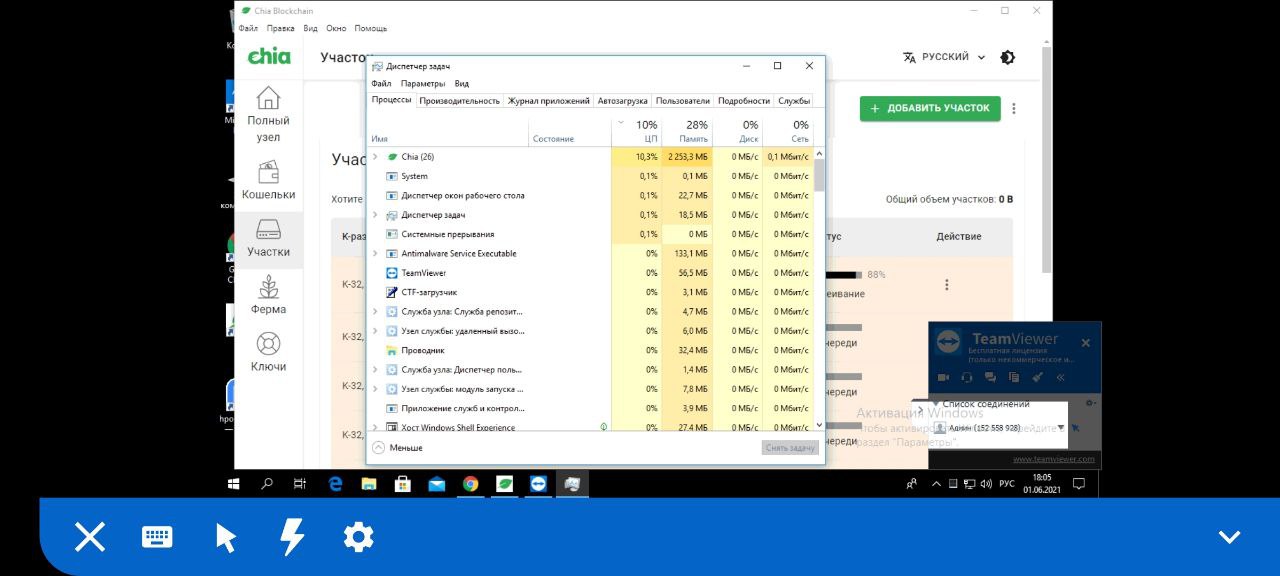Open the Ключи section in Chia

click(x=268, y=353)
